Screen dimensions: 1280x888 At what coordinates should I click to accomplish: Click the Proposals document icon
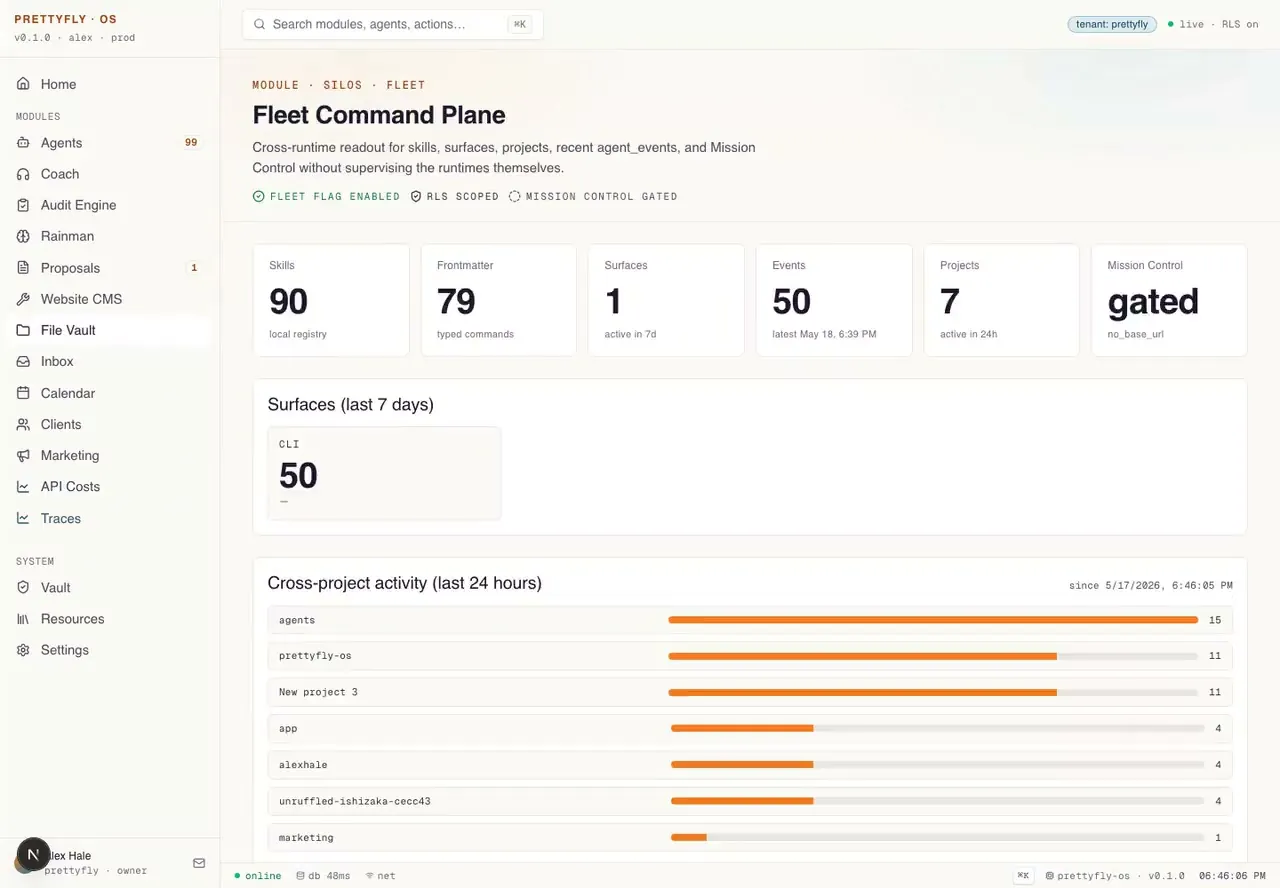pos(23,268)
